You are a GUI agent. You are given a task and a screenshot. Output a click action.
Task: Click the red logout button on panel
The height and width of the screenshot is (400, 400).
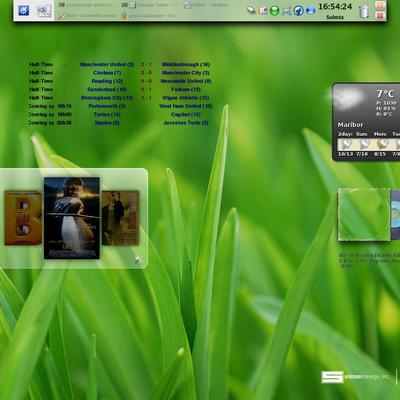click(x=380, y=15)
